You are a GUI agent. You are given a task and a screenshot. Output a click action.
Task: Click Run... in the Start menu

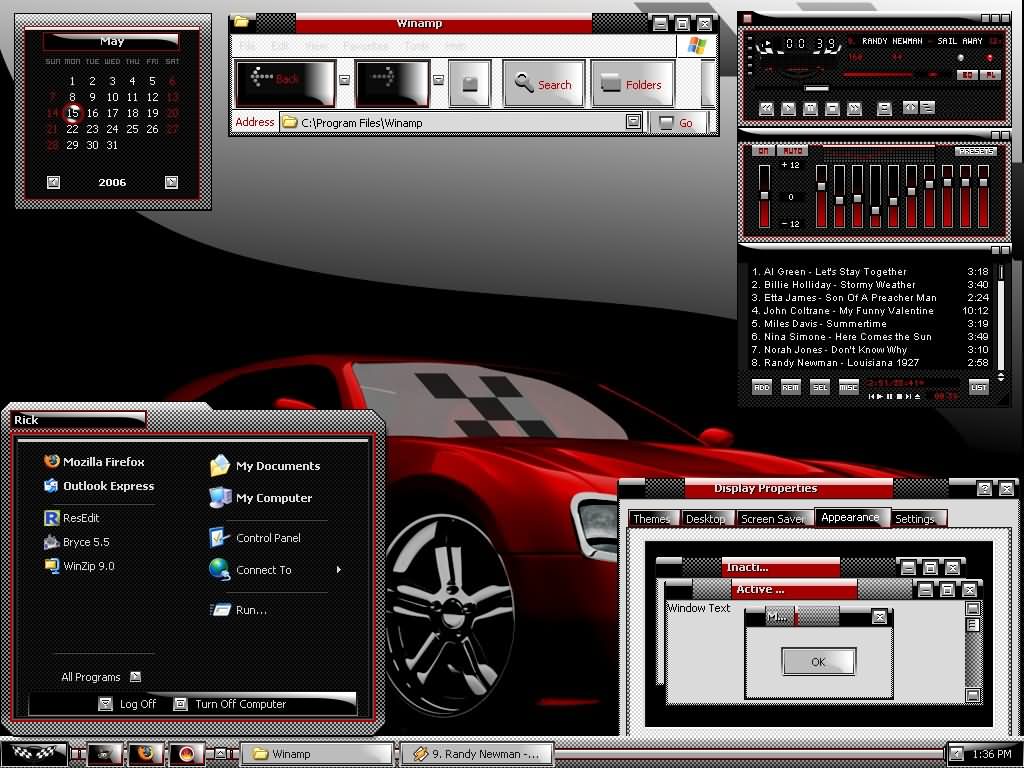(x=238, y=610)
